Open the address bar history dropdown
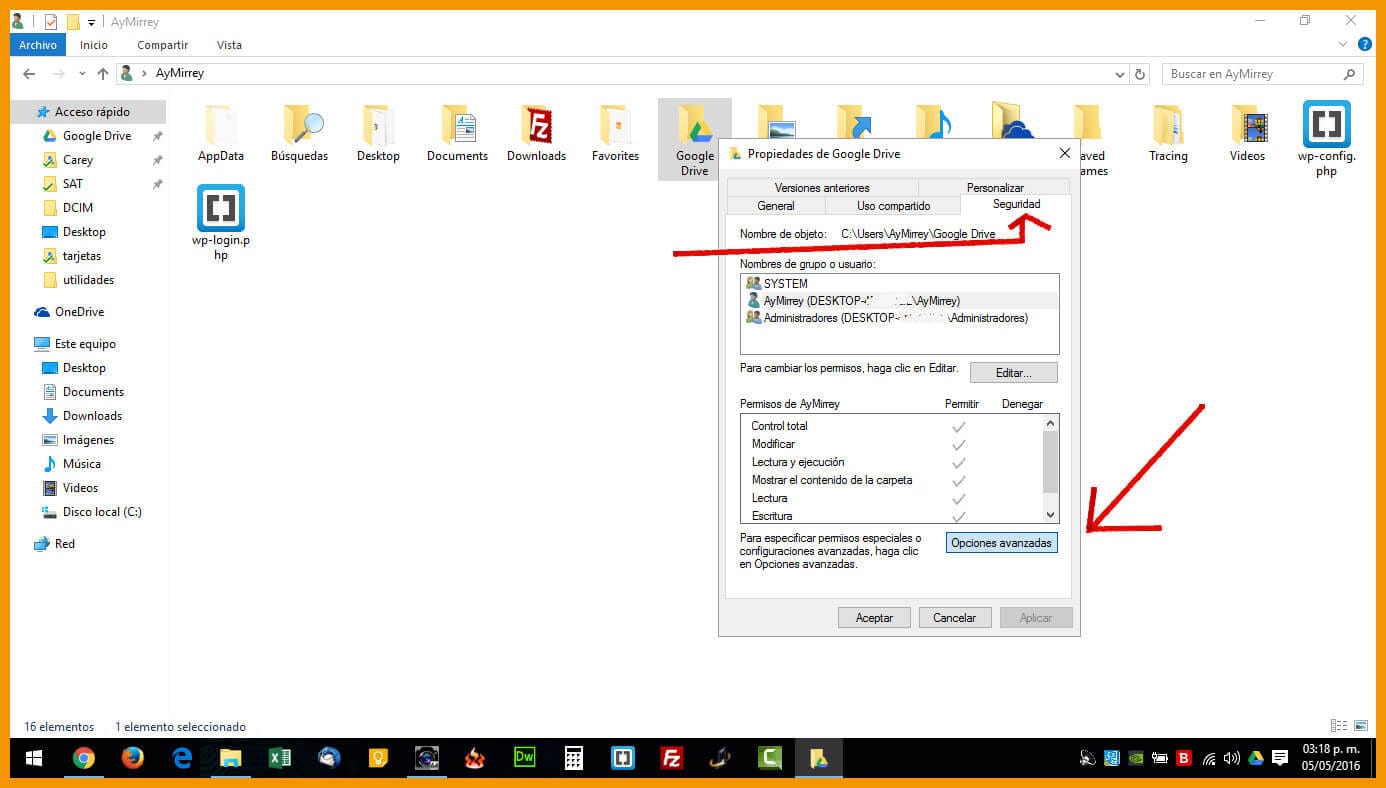Screen dimensions: 1386x788 tap(1120, 74)
